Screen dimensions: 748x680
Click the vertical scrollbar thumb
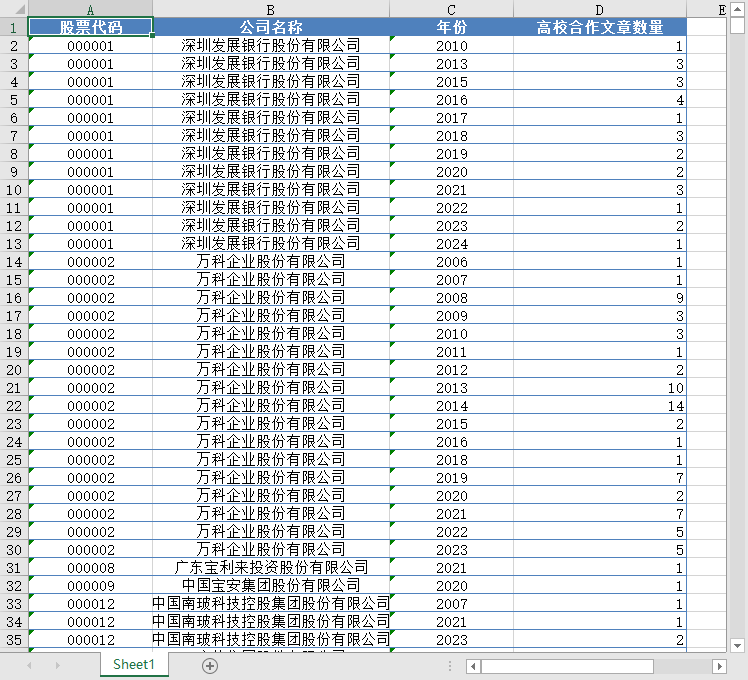coord(738,25)
